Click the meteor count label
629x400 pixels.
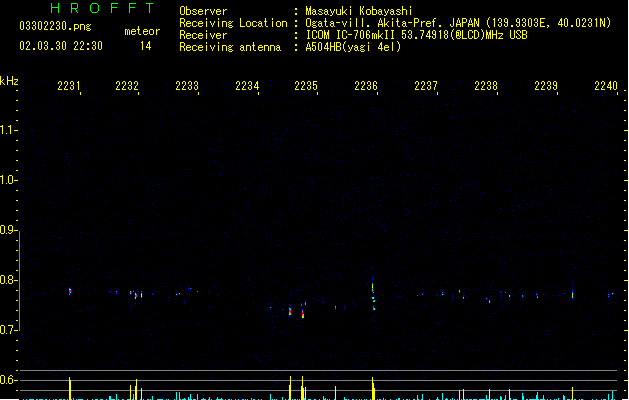pyautogui.click(x=142, y=31)
